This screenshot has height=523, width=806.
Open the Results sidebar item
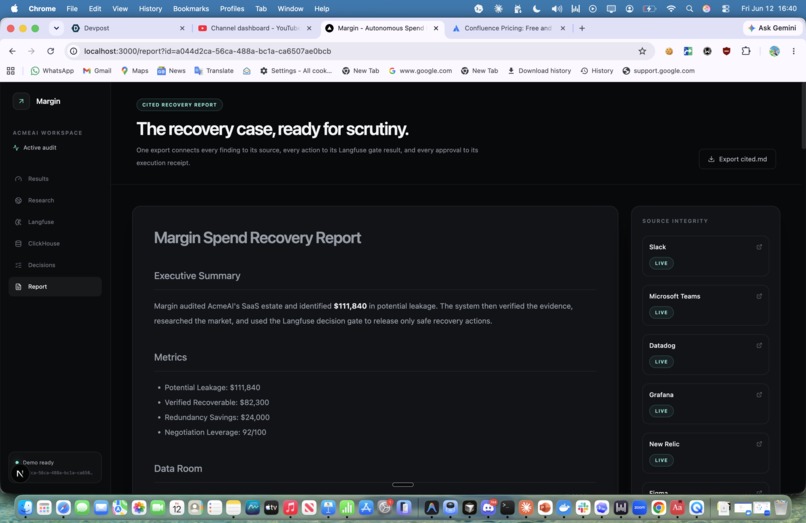click(55, 179)
